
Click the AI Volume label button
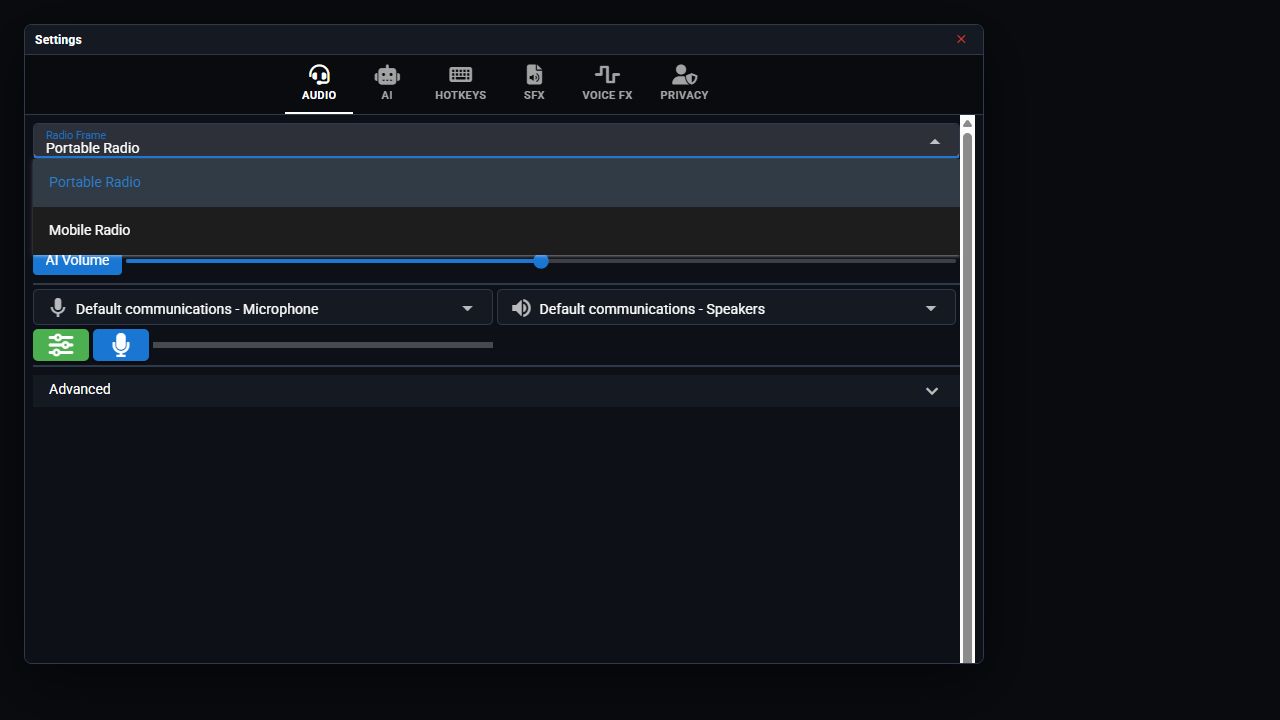coord(77,262)
